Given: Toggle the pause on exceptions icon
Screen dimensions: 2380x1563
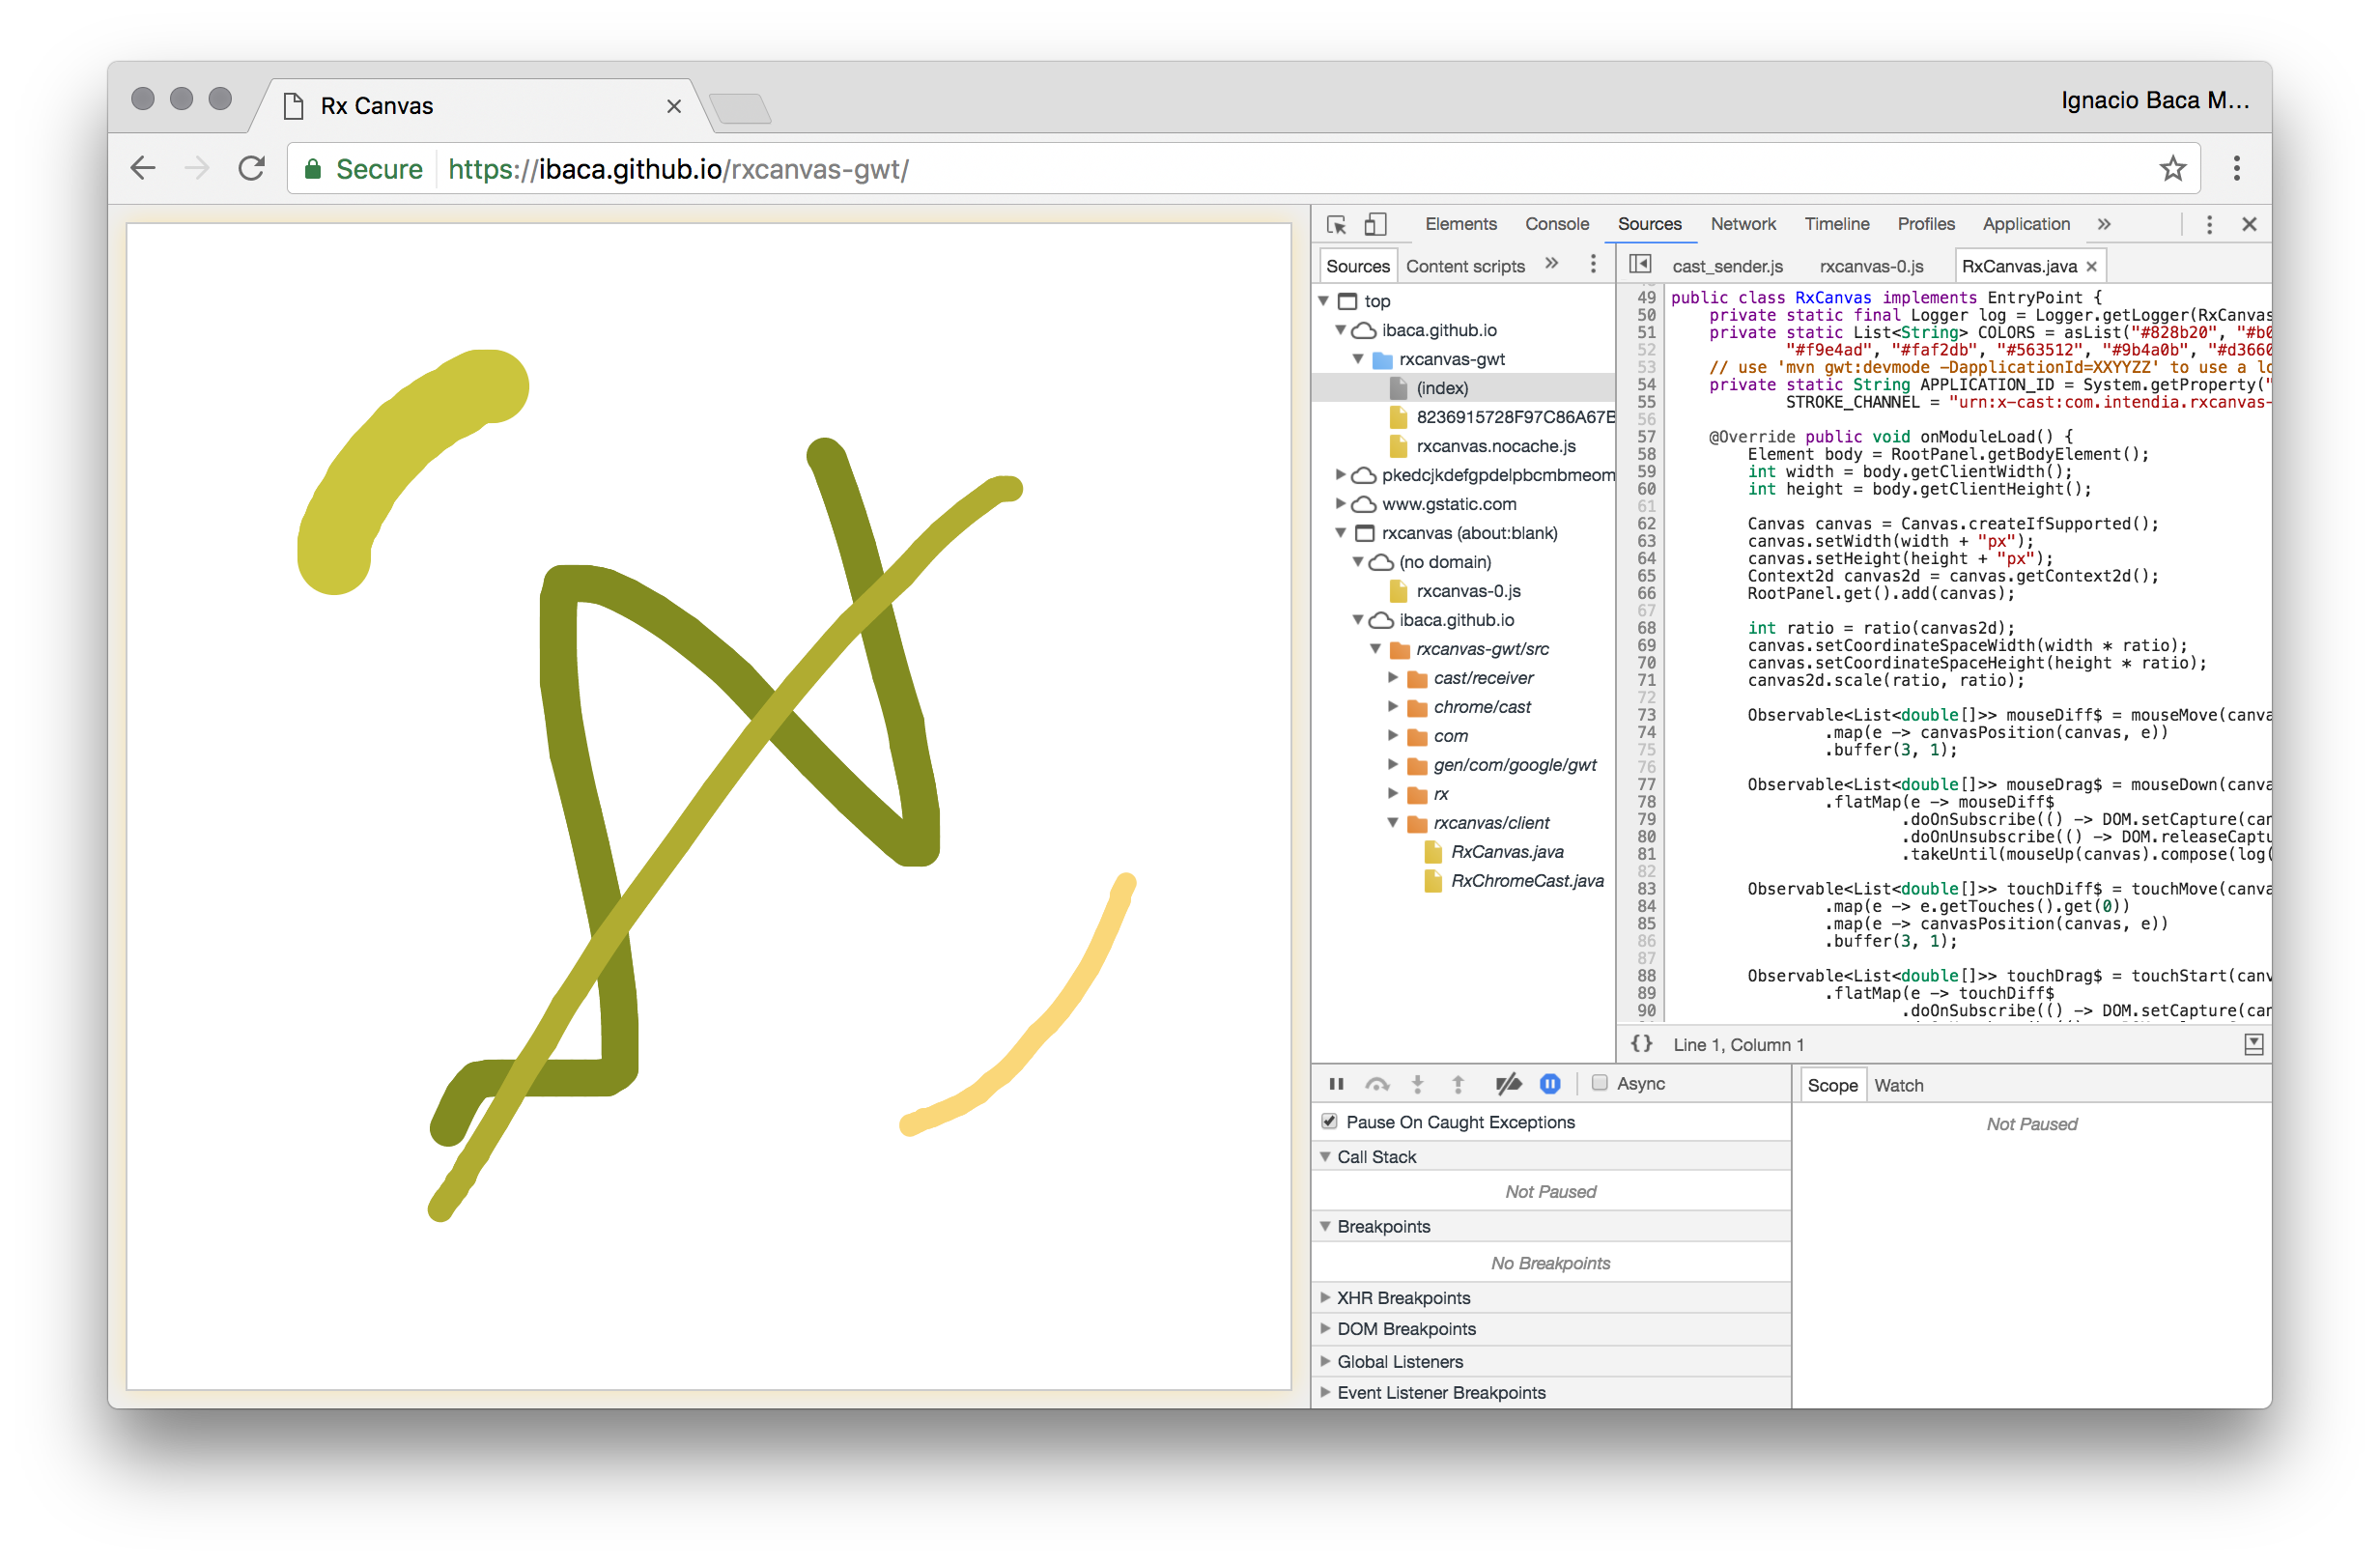Looking at the screenshot, I should [1550, 1084].
